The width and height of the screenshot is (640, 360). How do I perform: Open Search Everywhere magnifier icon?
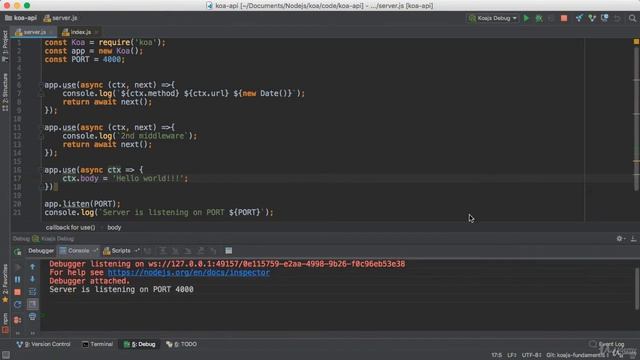tap(632, 18)
